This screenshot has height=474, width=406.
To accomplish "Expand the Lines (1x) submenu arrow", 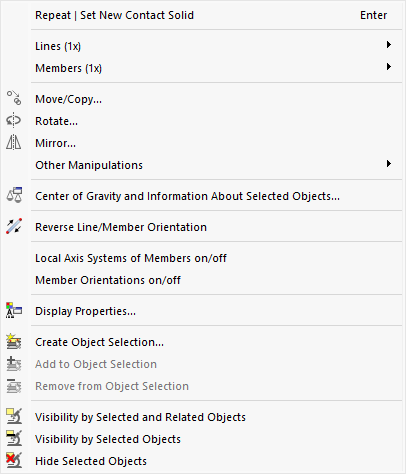I will click(388, 45).
